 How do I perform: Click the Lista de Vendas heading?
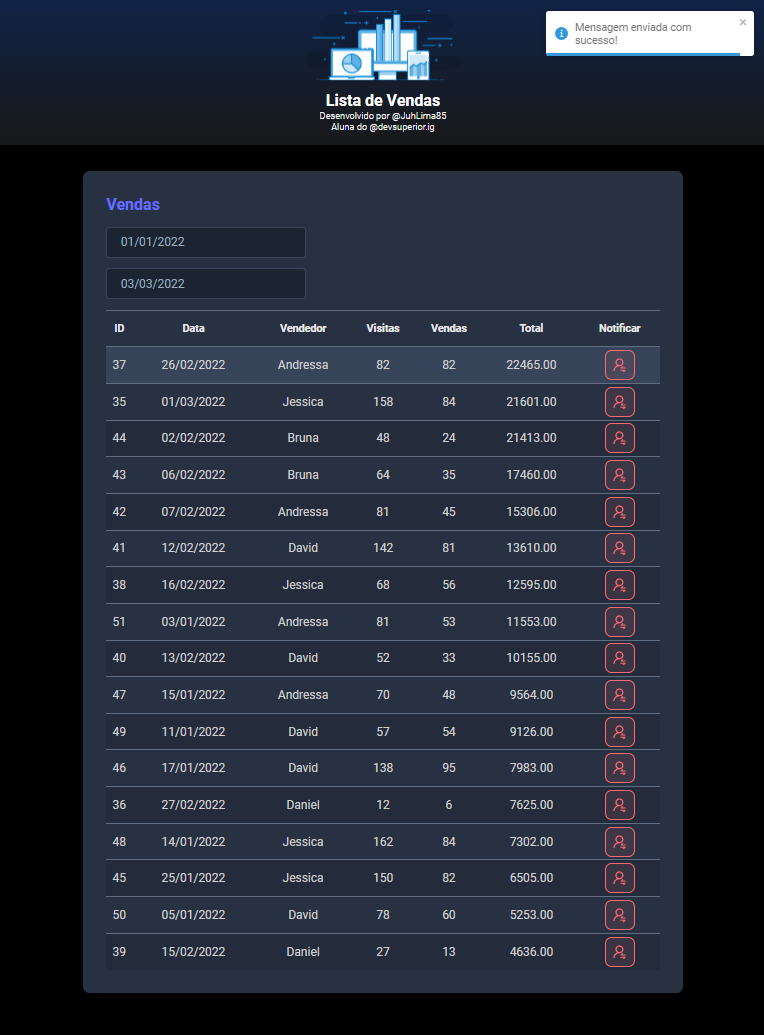(x=383, y=100)
